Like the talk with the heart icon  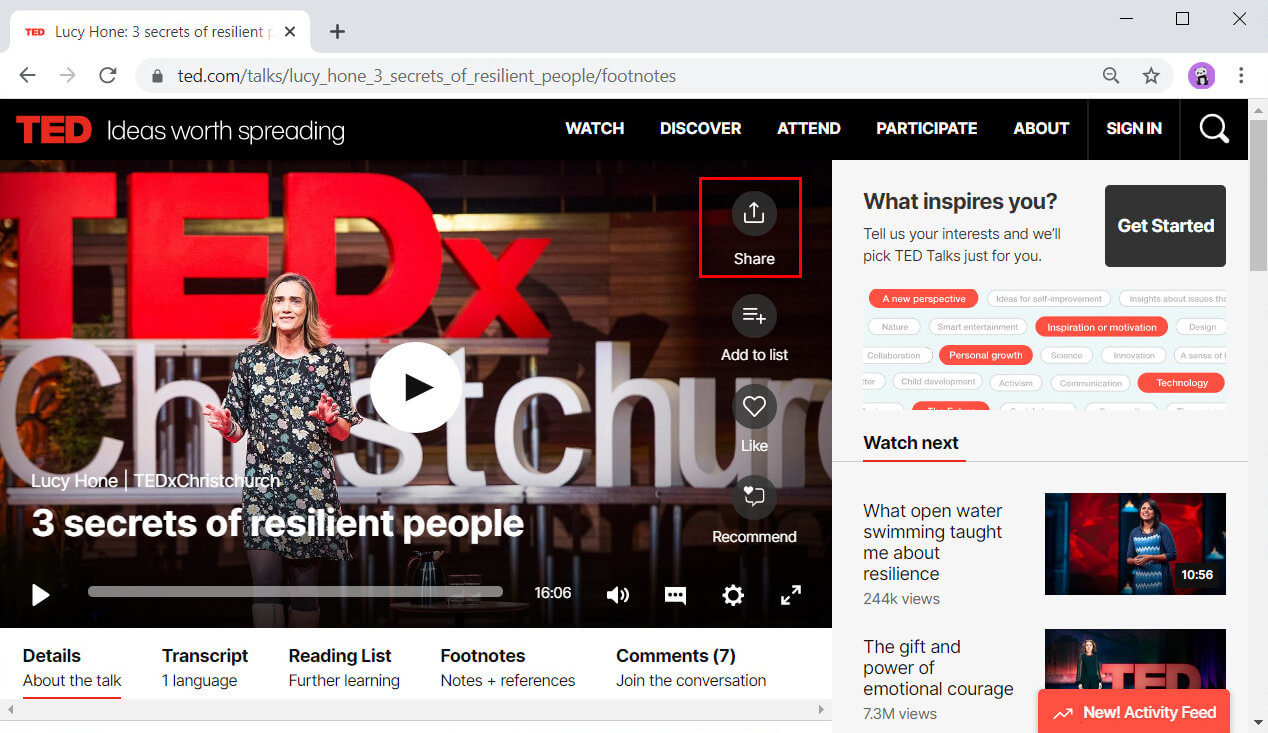click(754, 407)
